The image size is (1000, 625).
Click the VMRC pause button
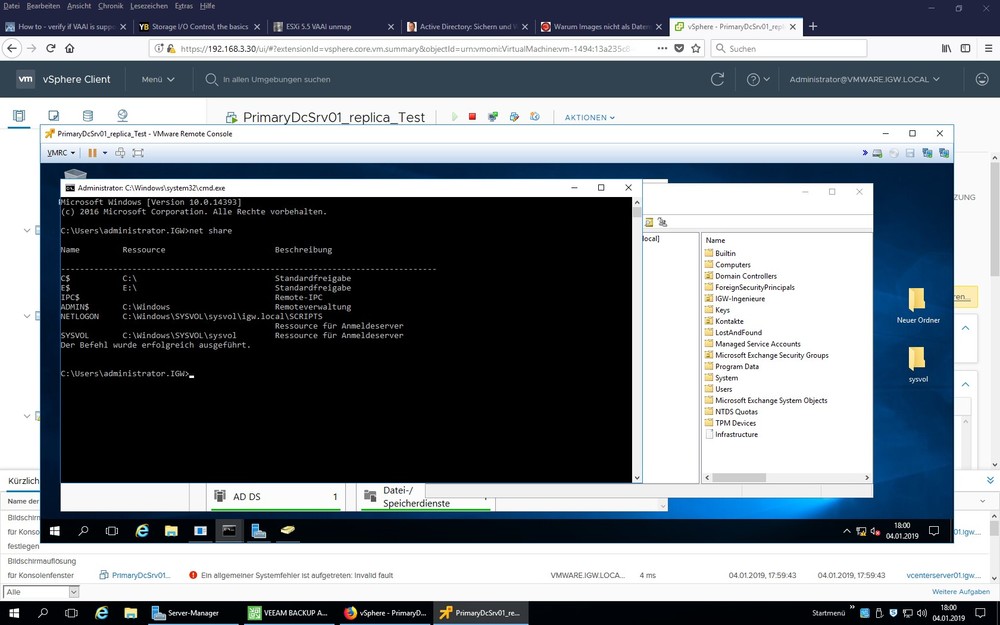tap(92, 153)
